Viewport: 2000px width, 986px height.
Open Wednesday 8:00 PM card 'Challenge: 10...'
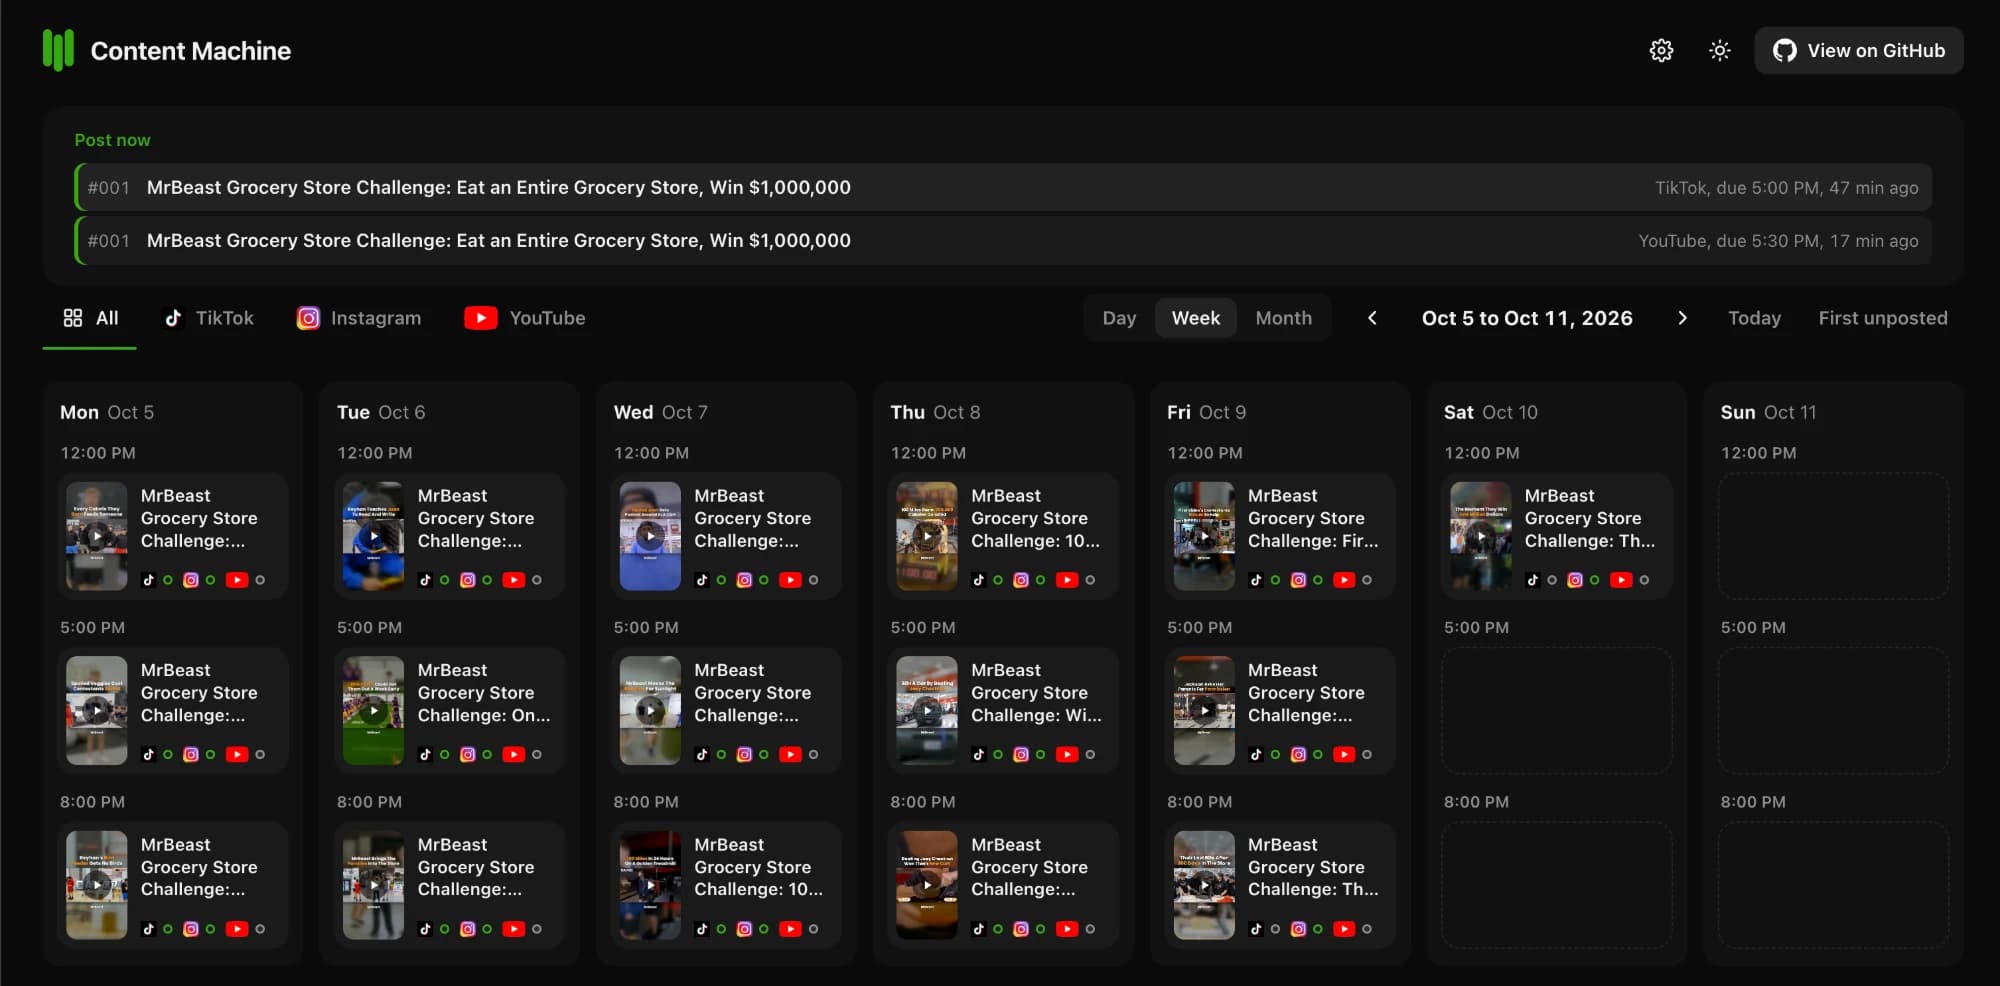tap(726, 885)
